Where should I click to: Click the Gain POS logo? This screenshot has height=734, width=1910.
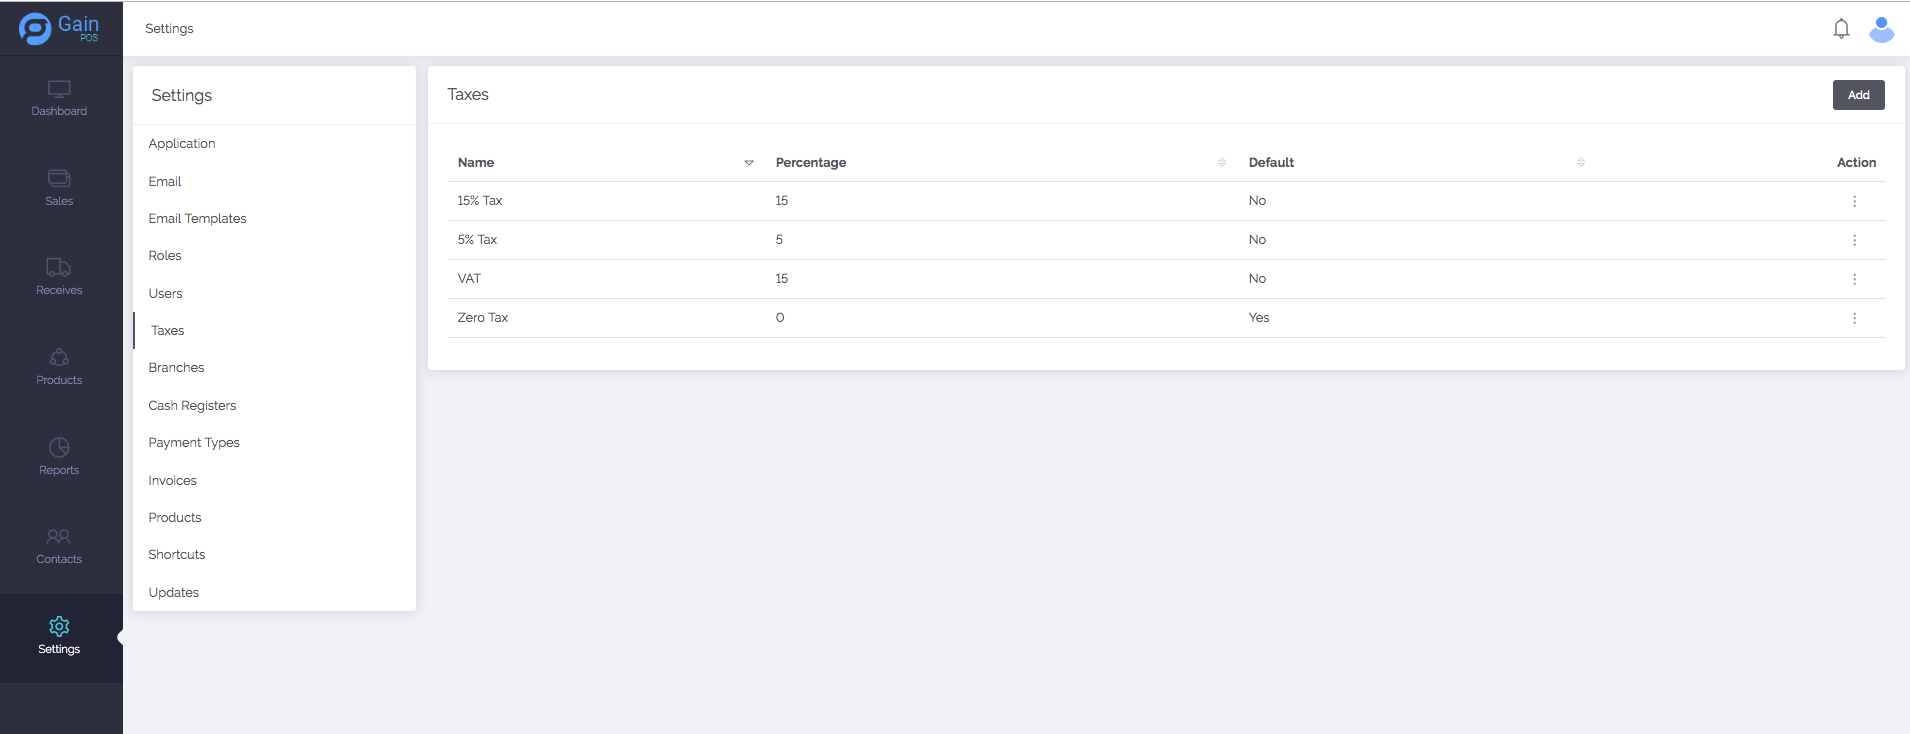pos(60,28)
